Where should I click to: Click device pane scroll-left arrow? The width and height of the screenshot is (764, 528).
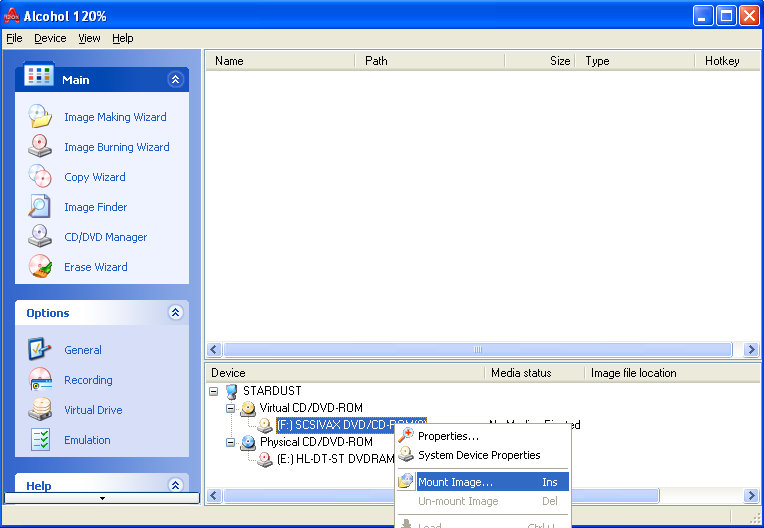click(214, 495)
